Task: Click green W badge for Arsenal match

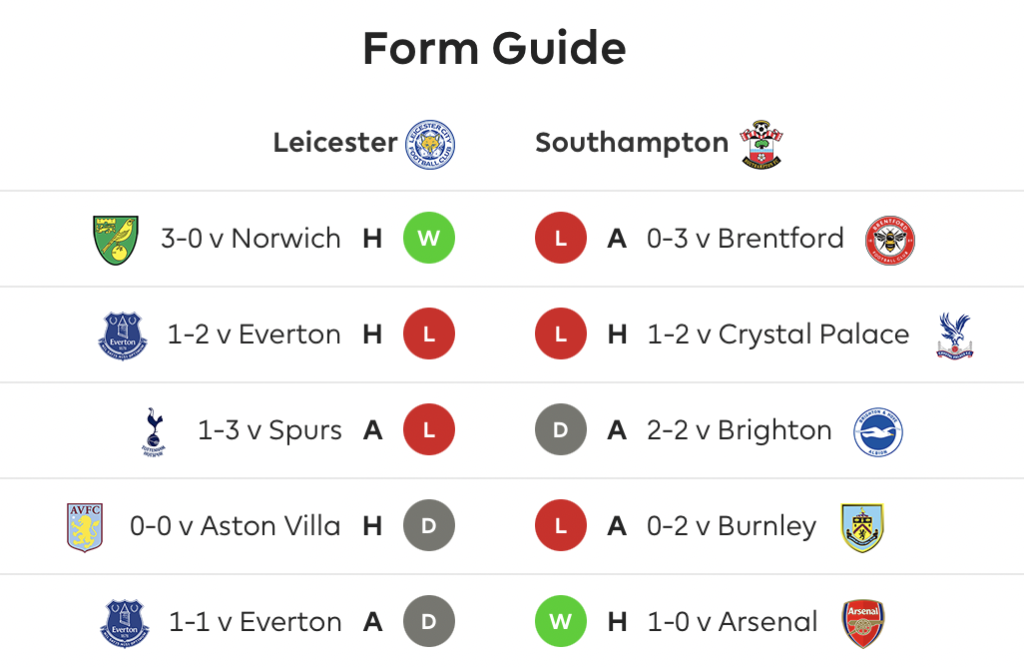Action: [x=560, y=621]
